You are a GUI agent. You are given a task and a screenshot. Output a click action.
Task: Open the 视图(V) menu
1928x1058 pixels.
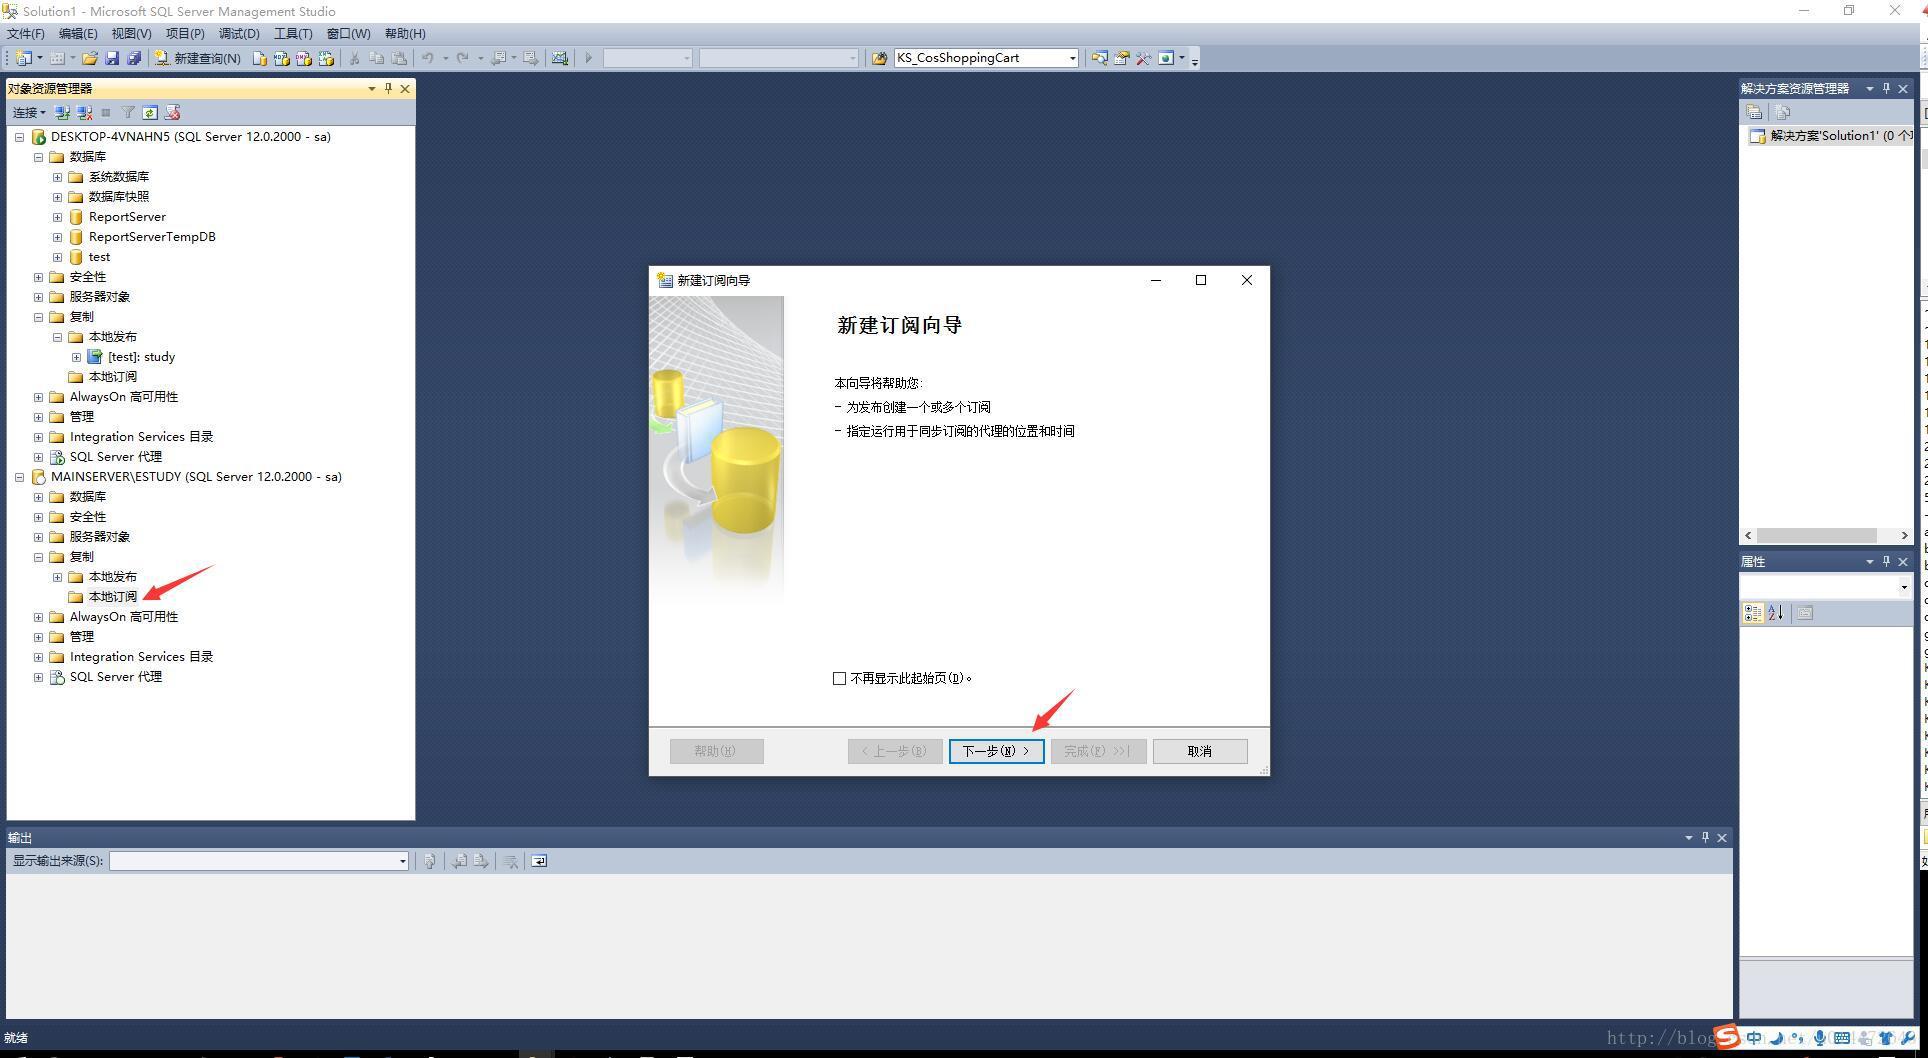pos(131,33)
